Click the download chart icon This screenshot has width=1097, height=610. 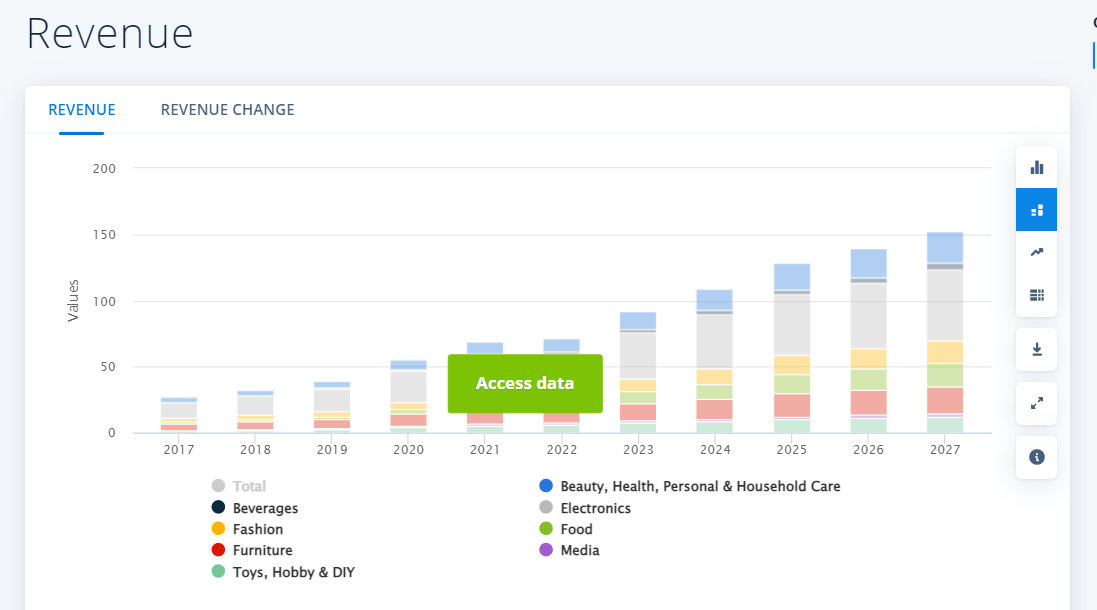tap(1036, 349)
